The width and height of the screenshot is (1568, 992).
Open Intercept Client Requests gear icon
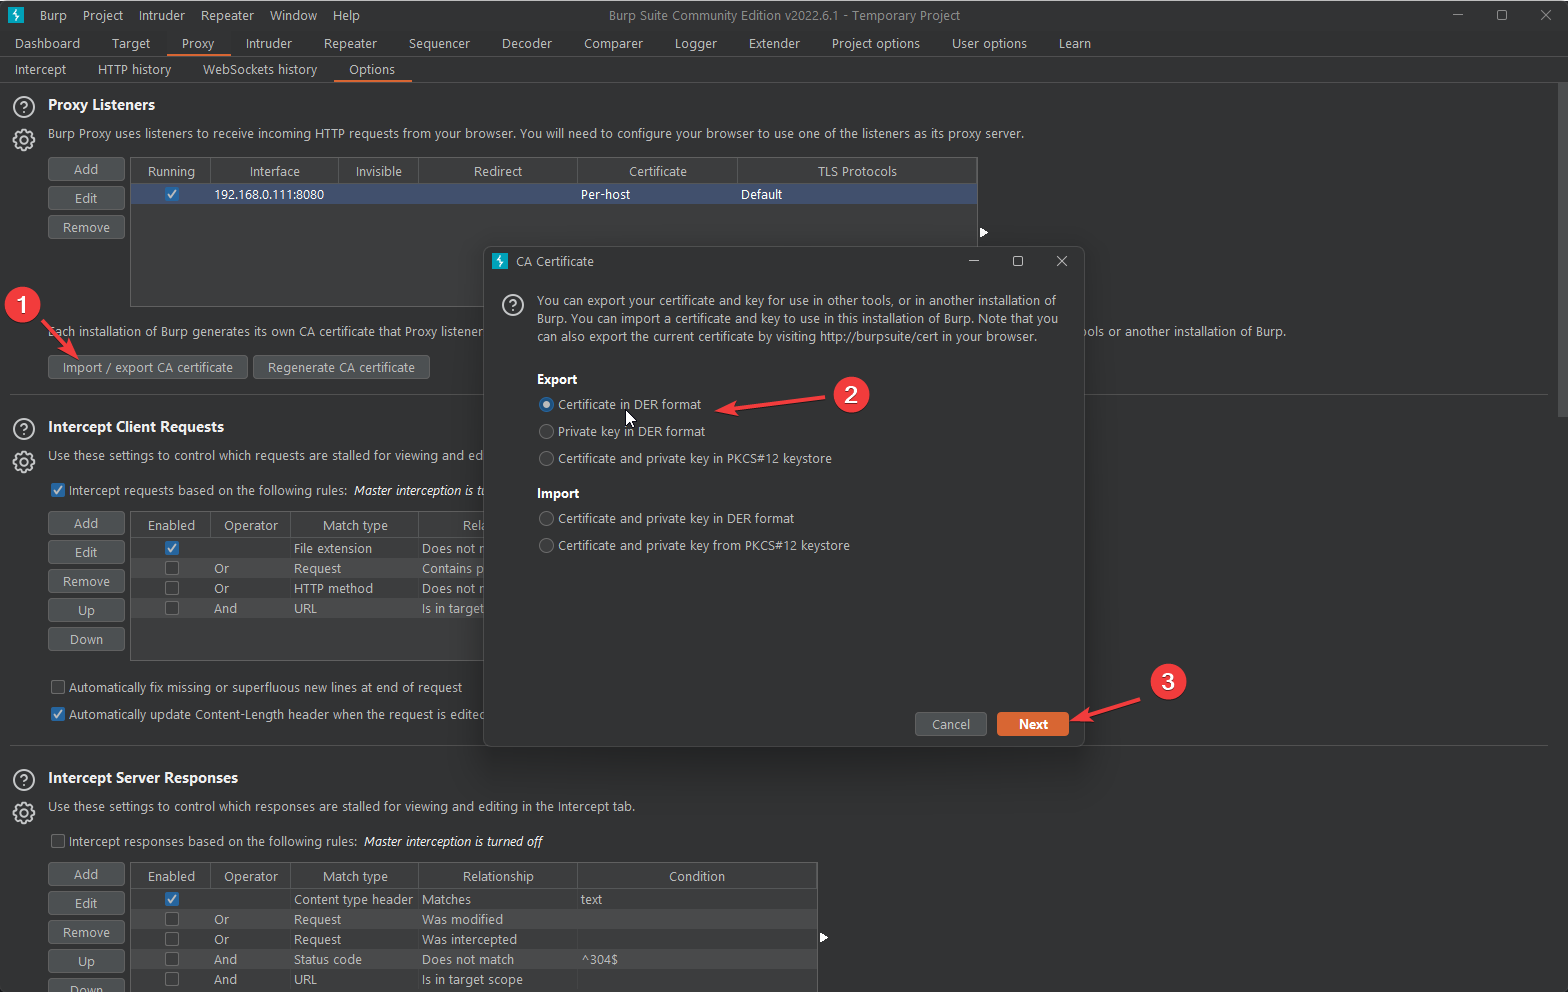point(24,462)
